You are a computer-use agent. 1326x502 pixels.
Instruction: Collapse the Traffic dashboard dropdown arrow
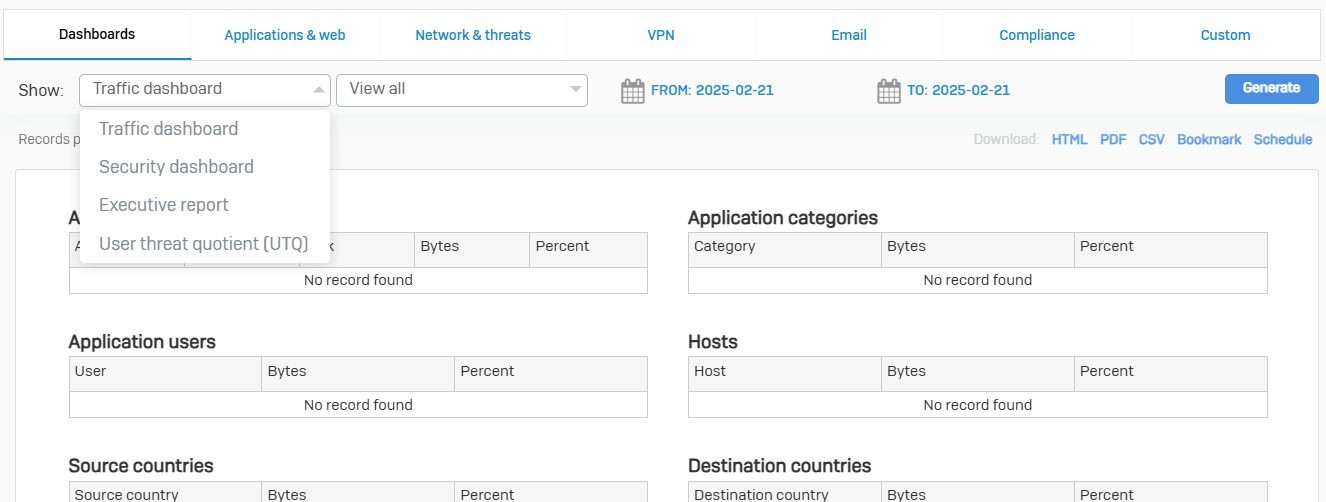(x=319, y=89)
